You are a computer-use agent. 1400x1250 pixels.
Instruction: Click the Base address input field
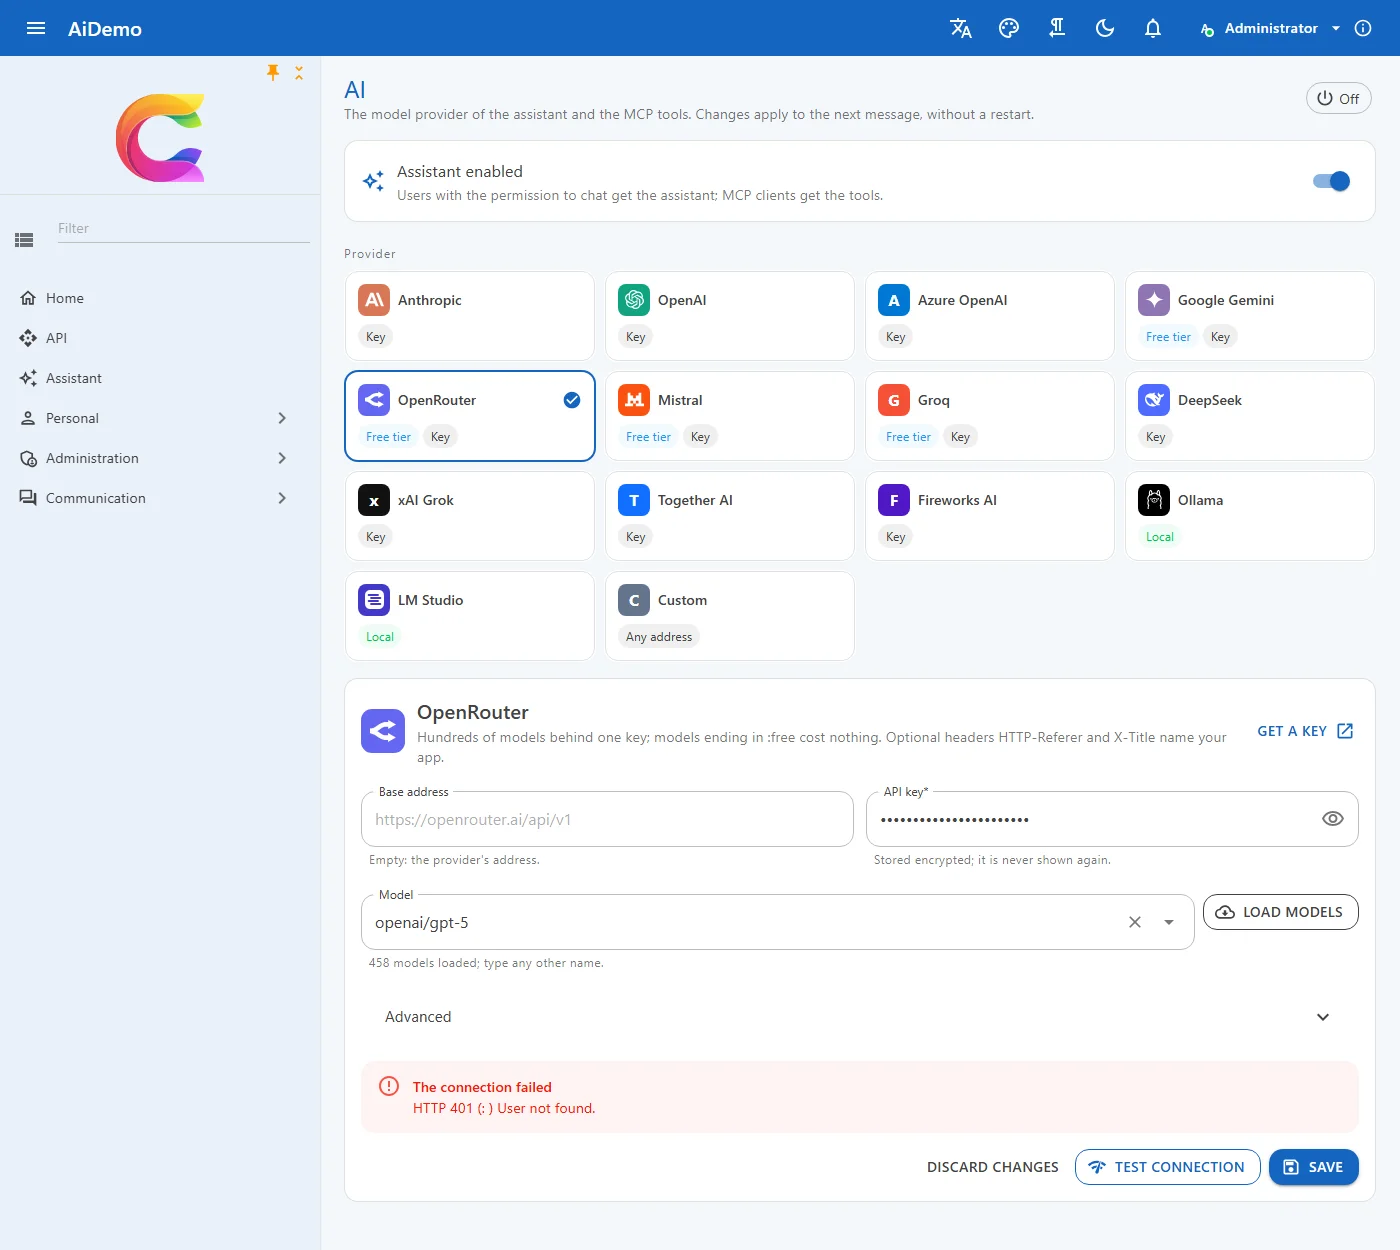coord(607,819)
